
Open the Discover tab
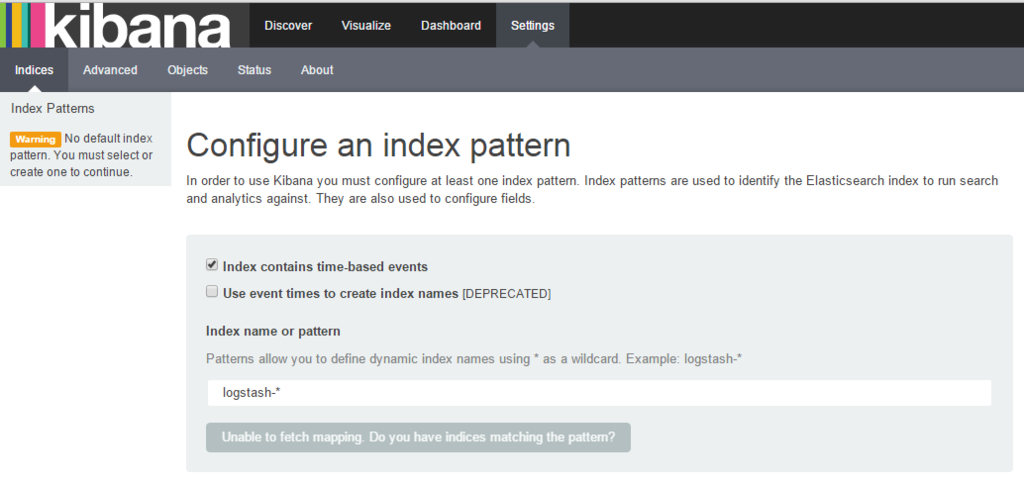pos(288,25)
